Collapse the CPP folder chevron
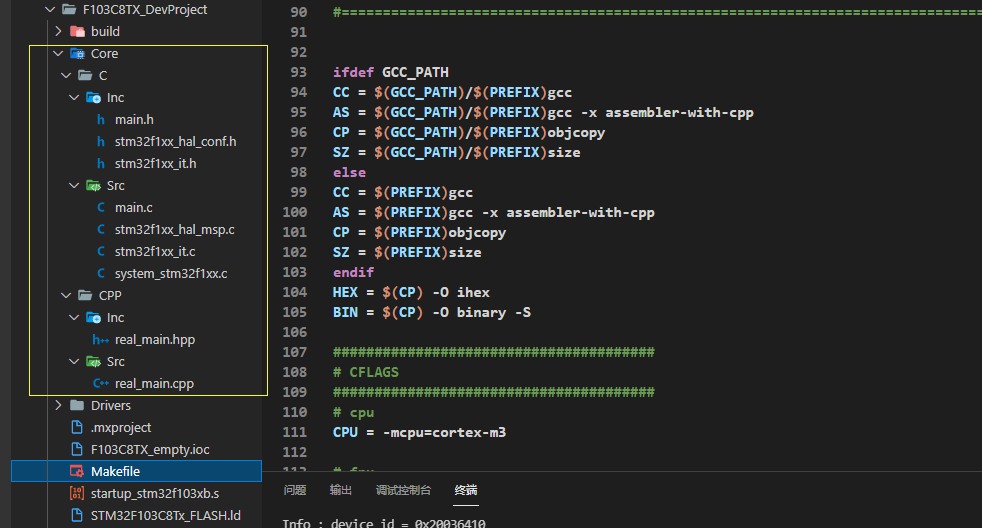 click(66, 295)
